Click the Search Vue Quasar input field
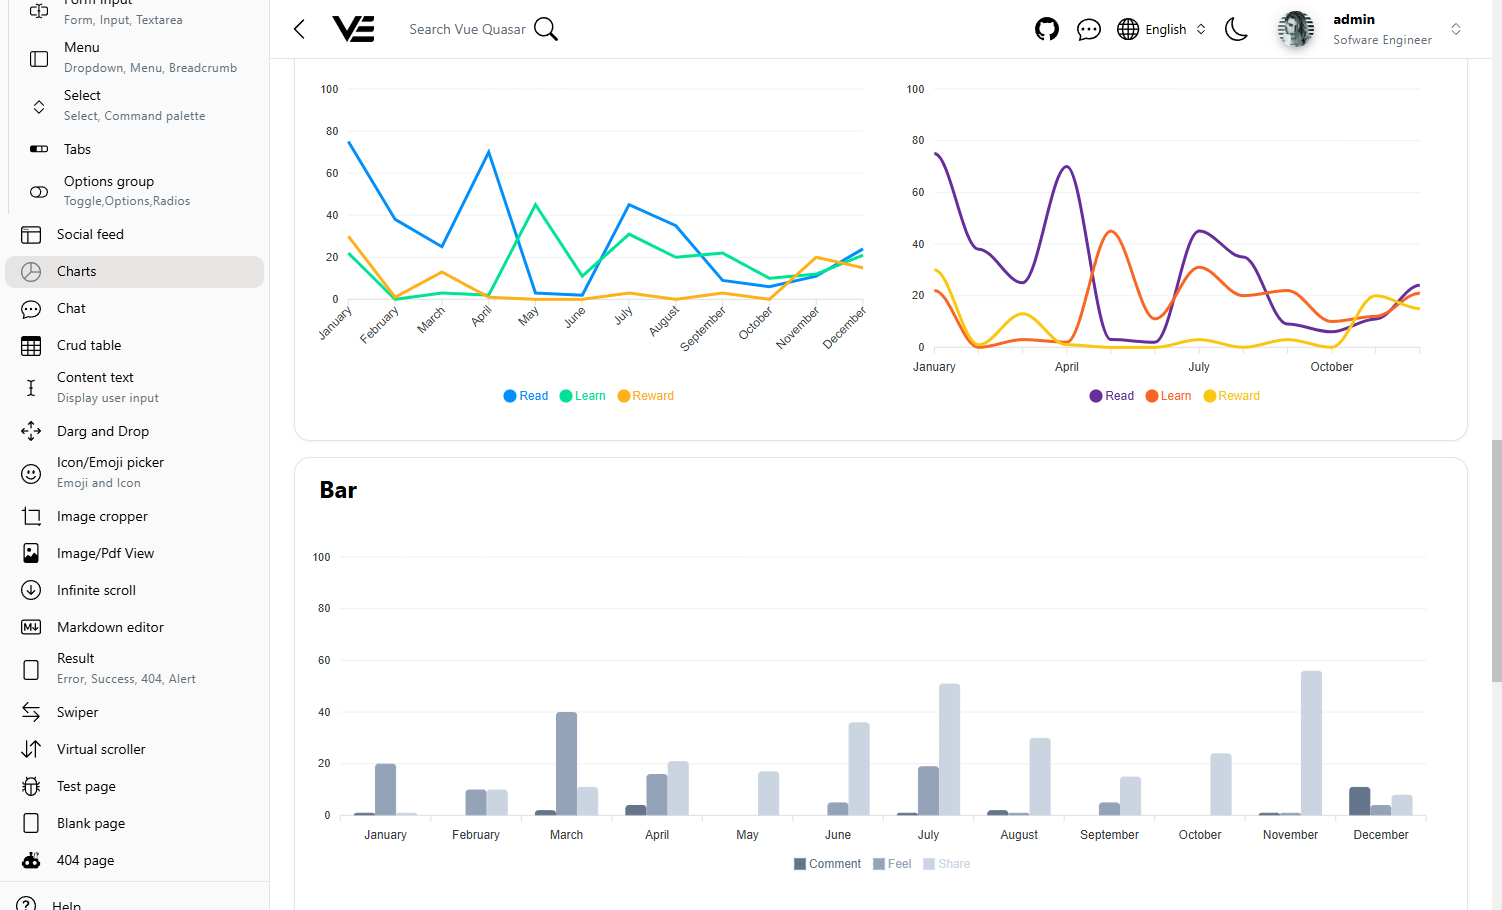The image size is (1502, 910). [468, 29]
